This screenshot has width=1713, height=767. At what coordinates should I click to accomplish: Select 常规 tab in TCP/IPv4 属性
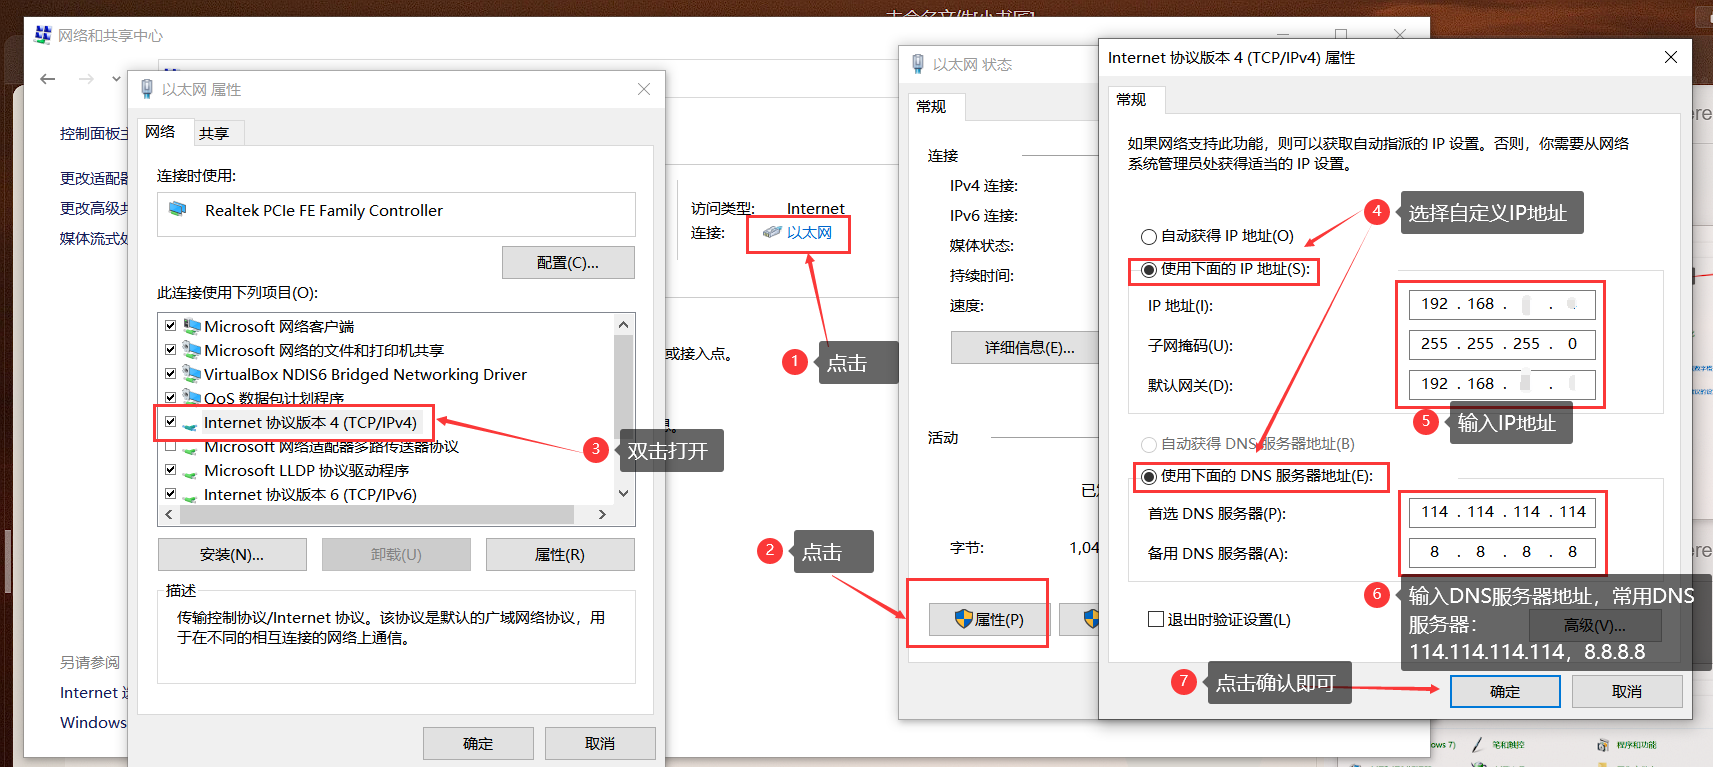[1131, 99]
